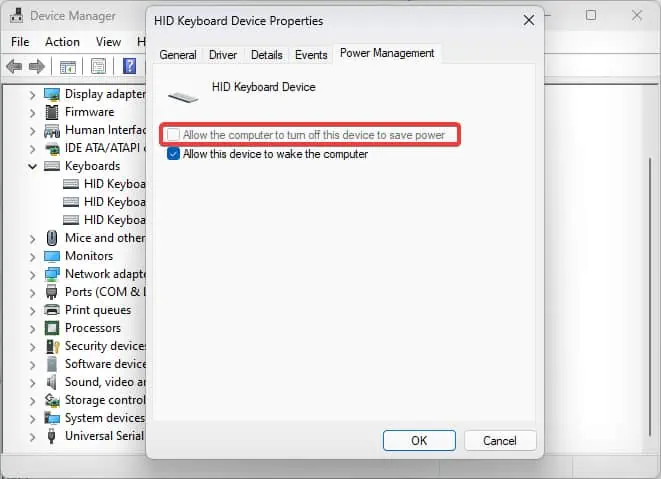Select the Processors chip icon
This screenshot has height=479, width=661.
52,328
